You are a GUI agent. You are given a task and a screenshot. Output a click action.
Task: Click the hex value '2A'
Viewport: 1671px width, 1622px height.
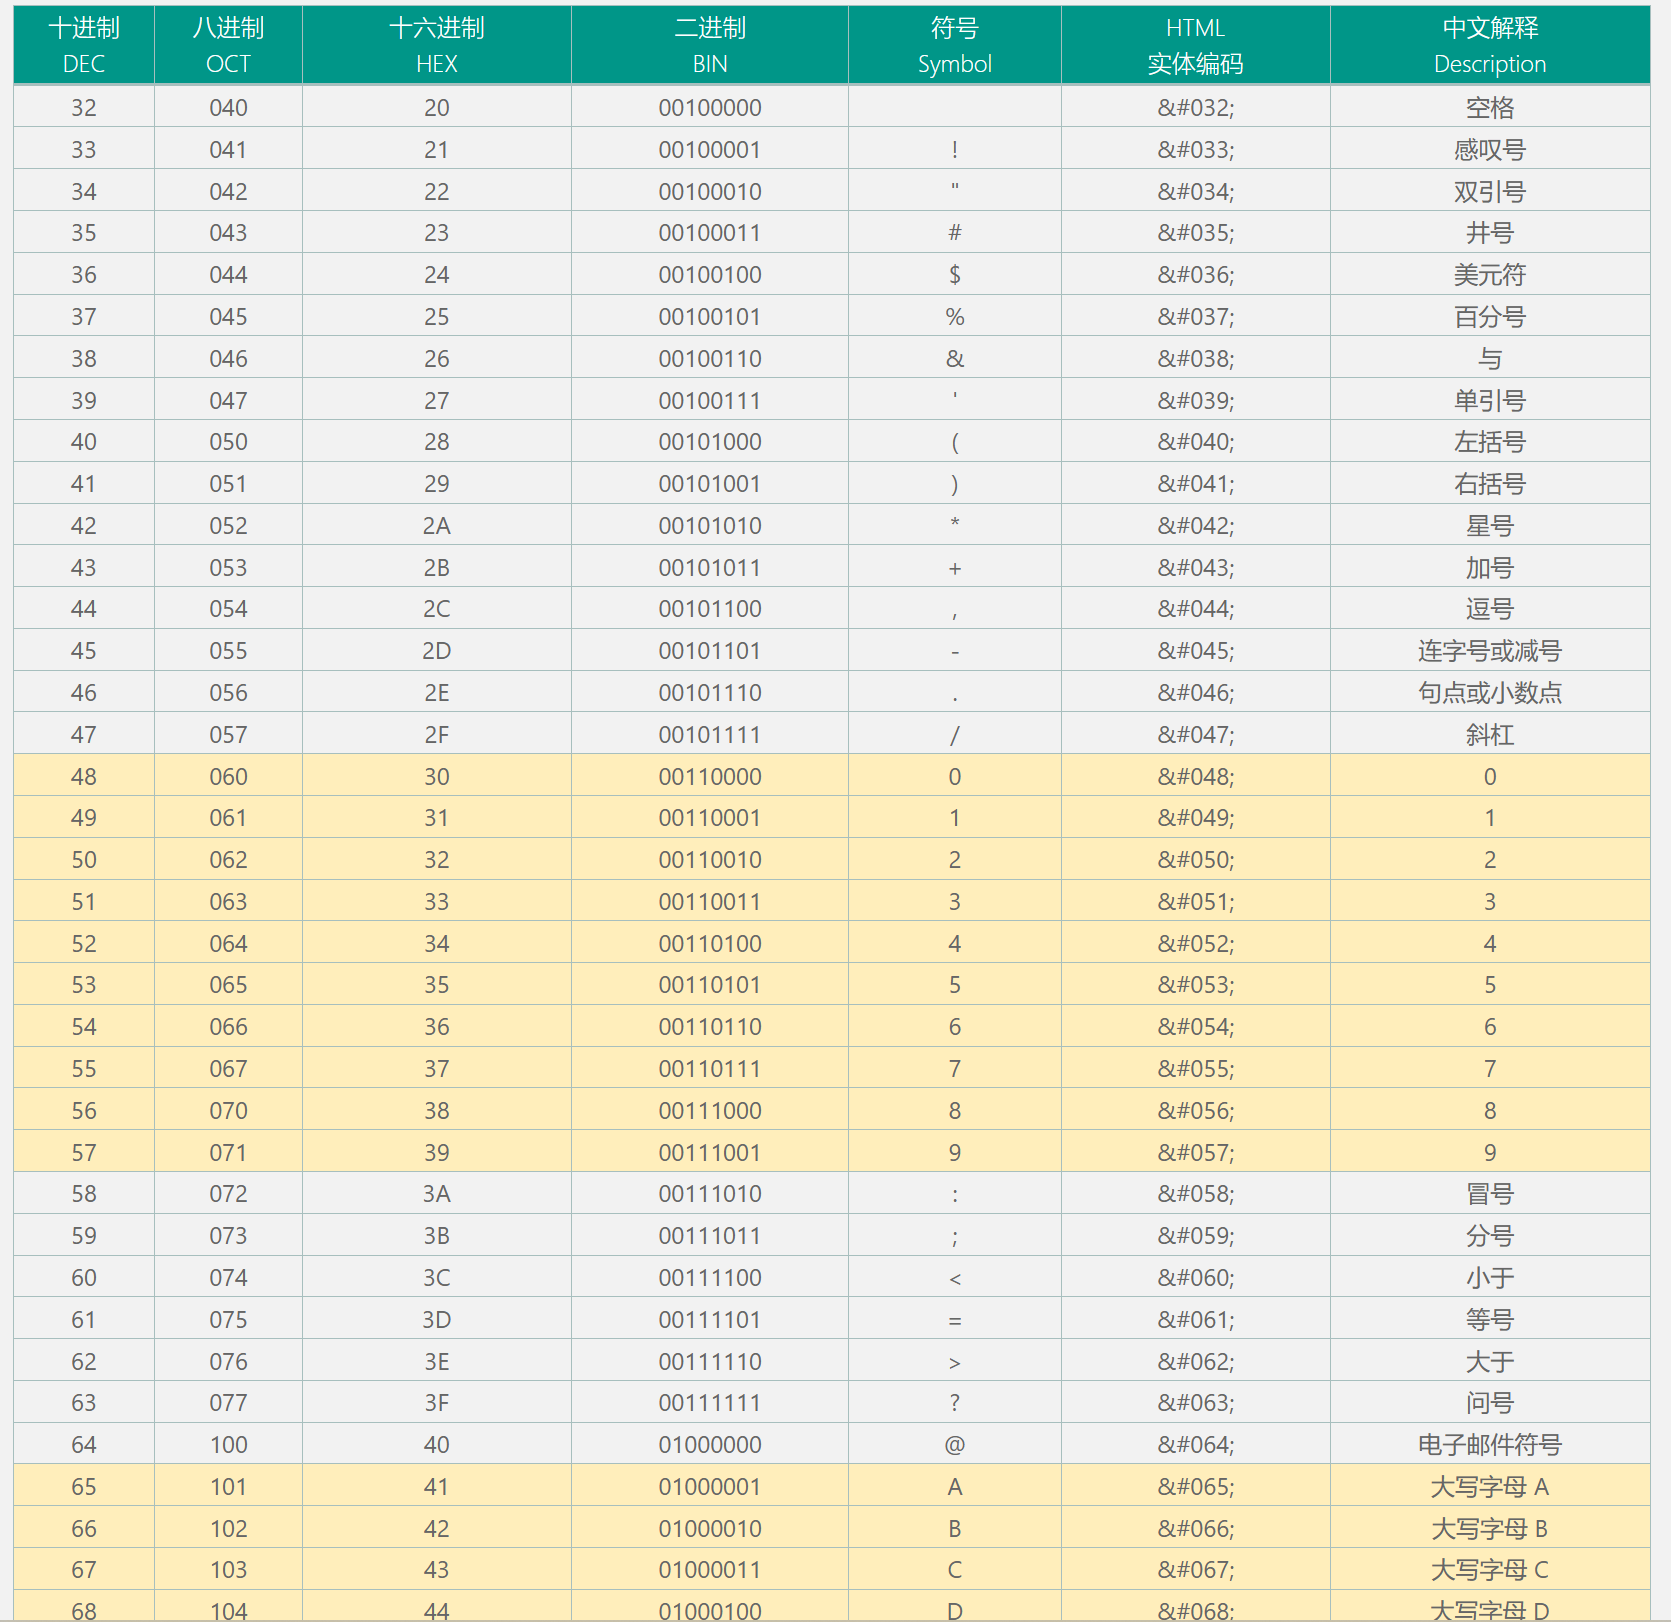tap(437, 525)
